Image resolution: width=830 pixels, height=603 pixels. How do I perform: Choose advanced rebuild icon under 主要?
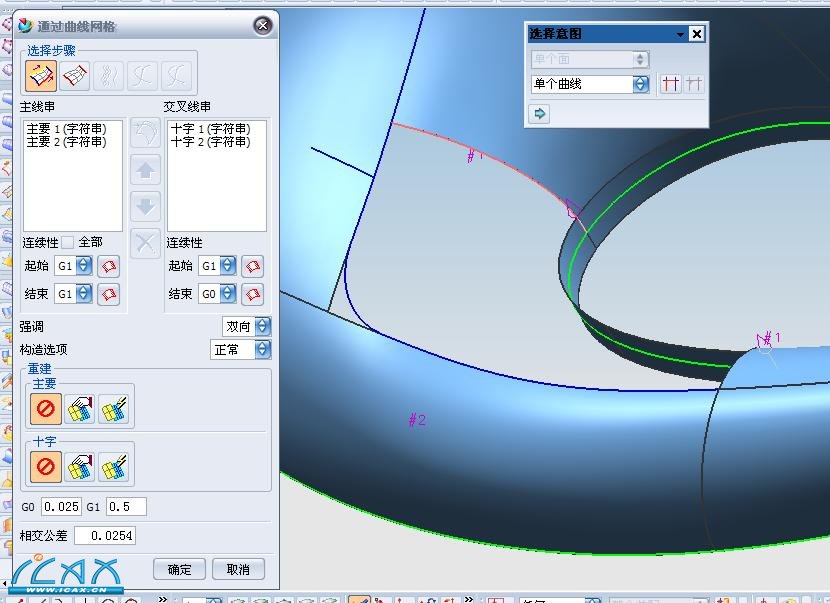click(x=115, y=409)
